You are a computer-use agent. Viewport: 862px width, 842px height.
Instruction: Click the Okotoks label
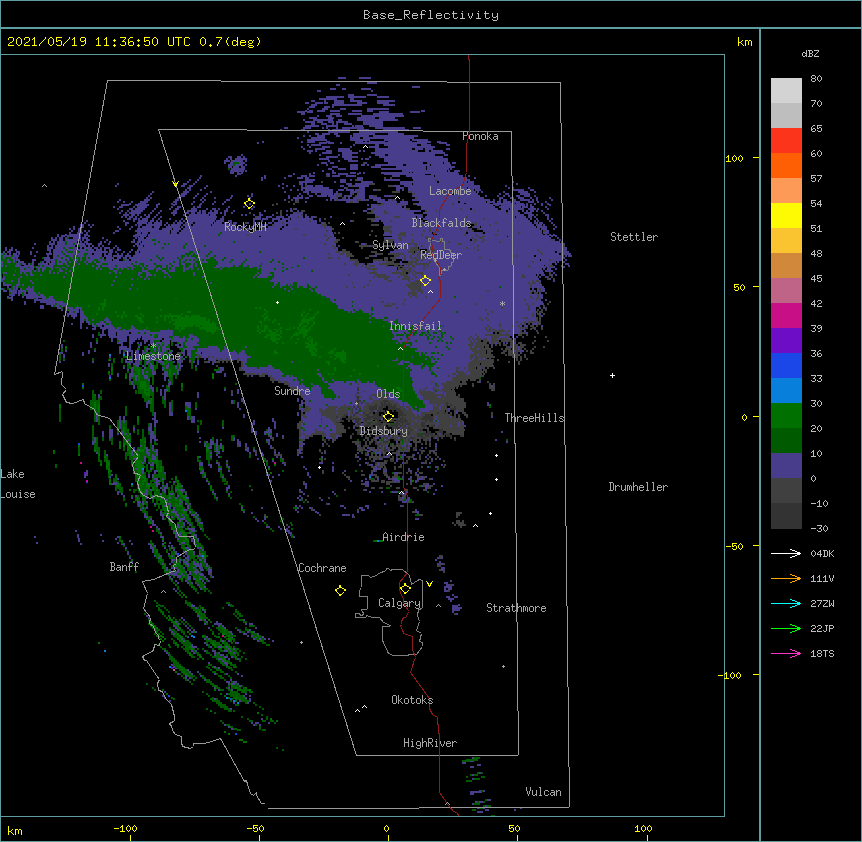coord(412,700)
